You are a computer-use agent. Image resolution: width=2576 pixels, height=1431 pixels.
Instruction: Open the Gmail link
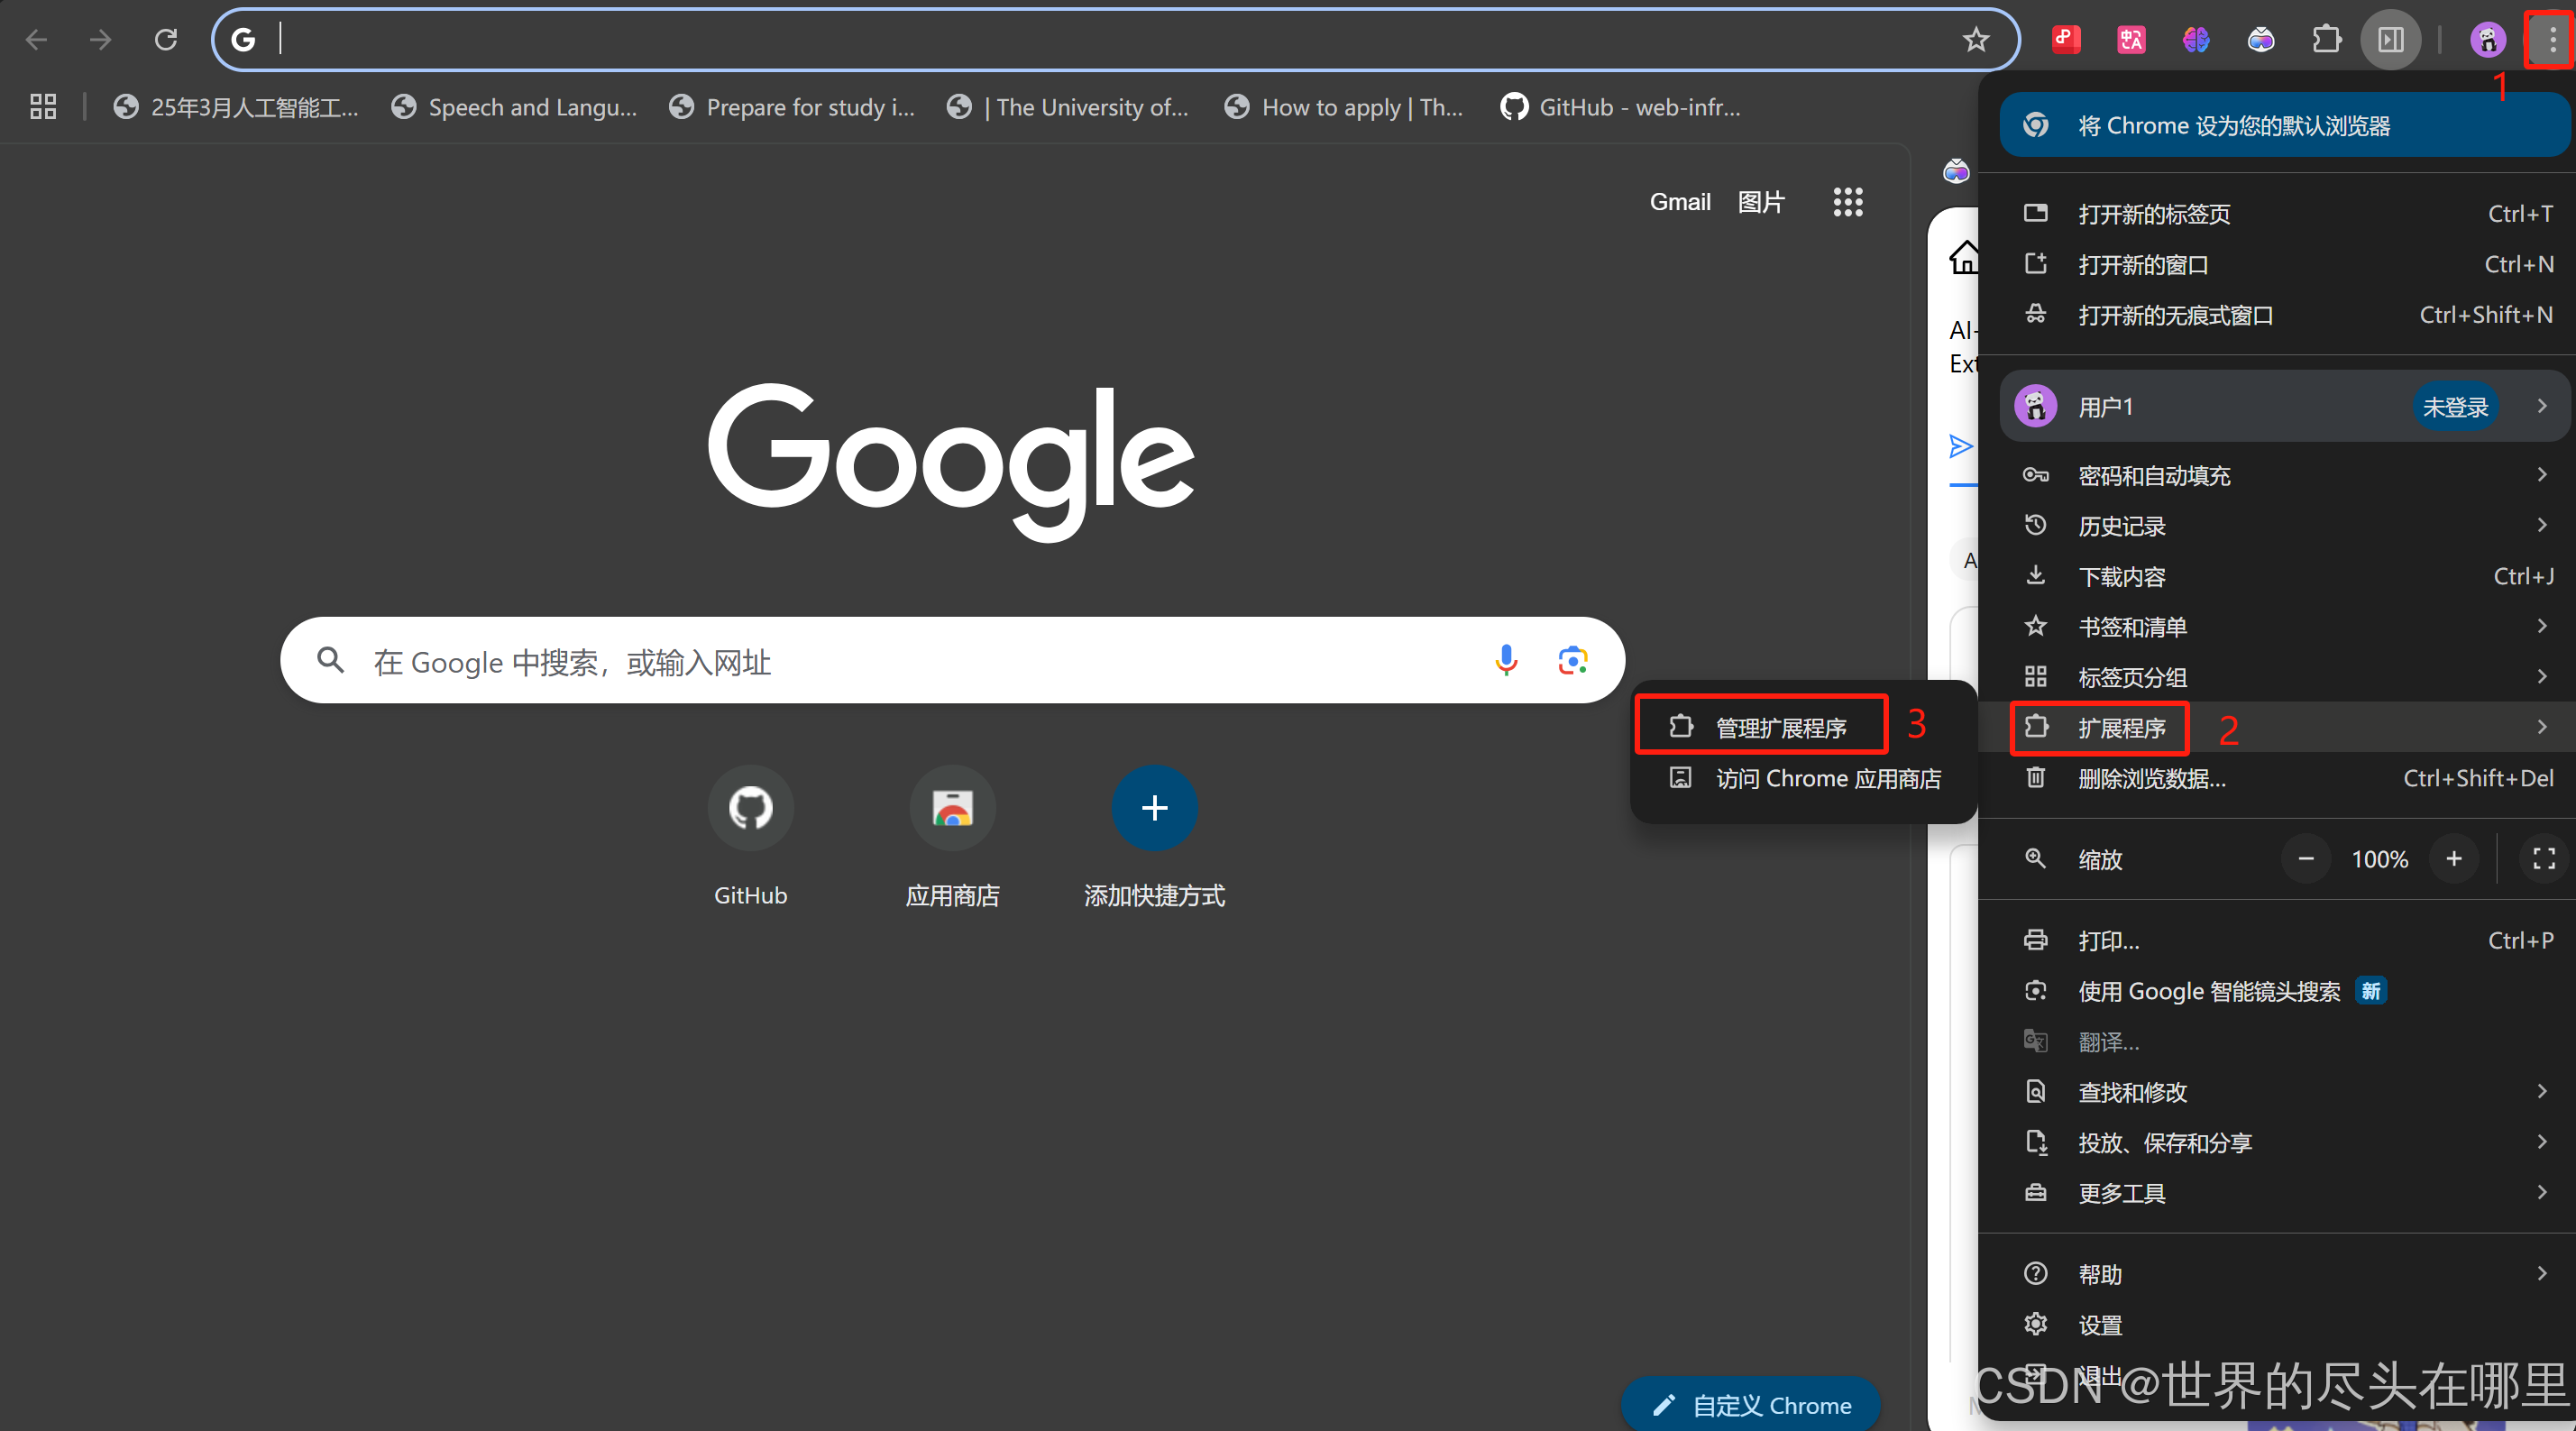click(1679, 202)
